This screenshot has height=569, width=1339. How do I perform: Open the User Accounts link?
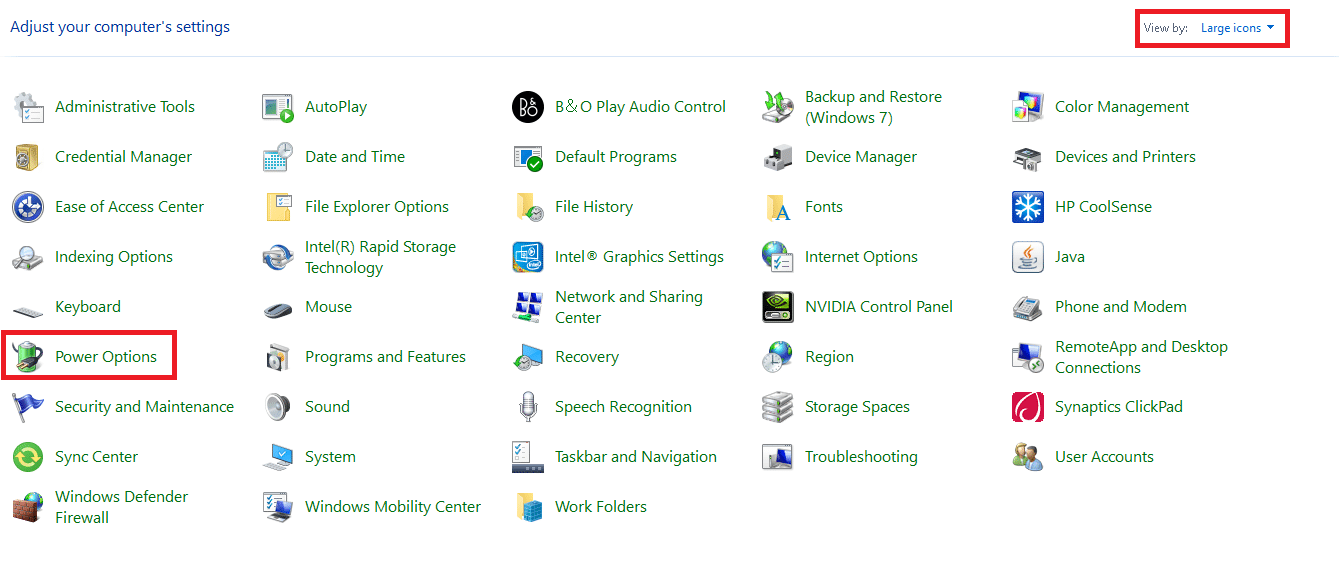(x=1104, y=457)
